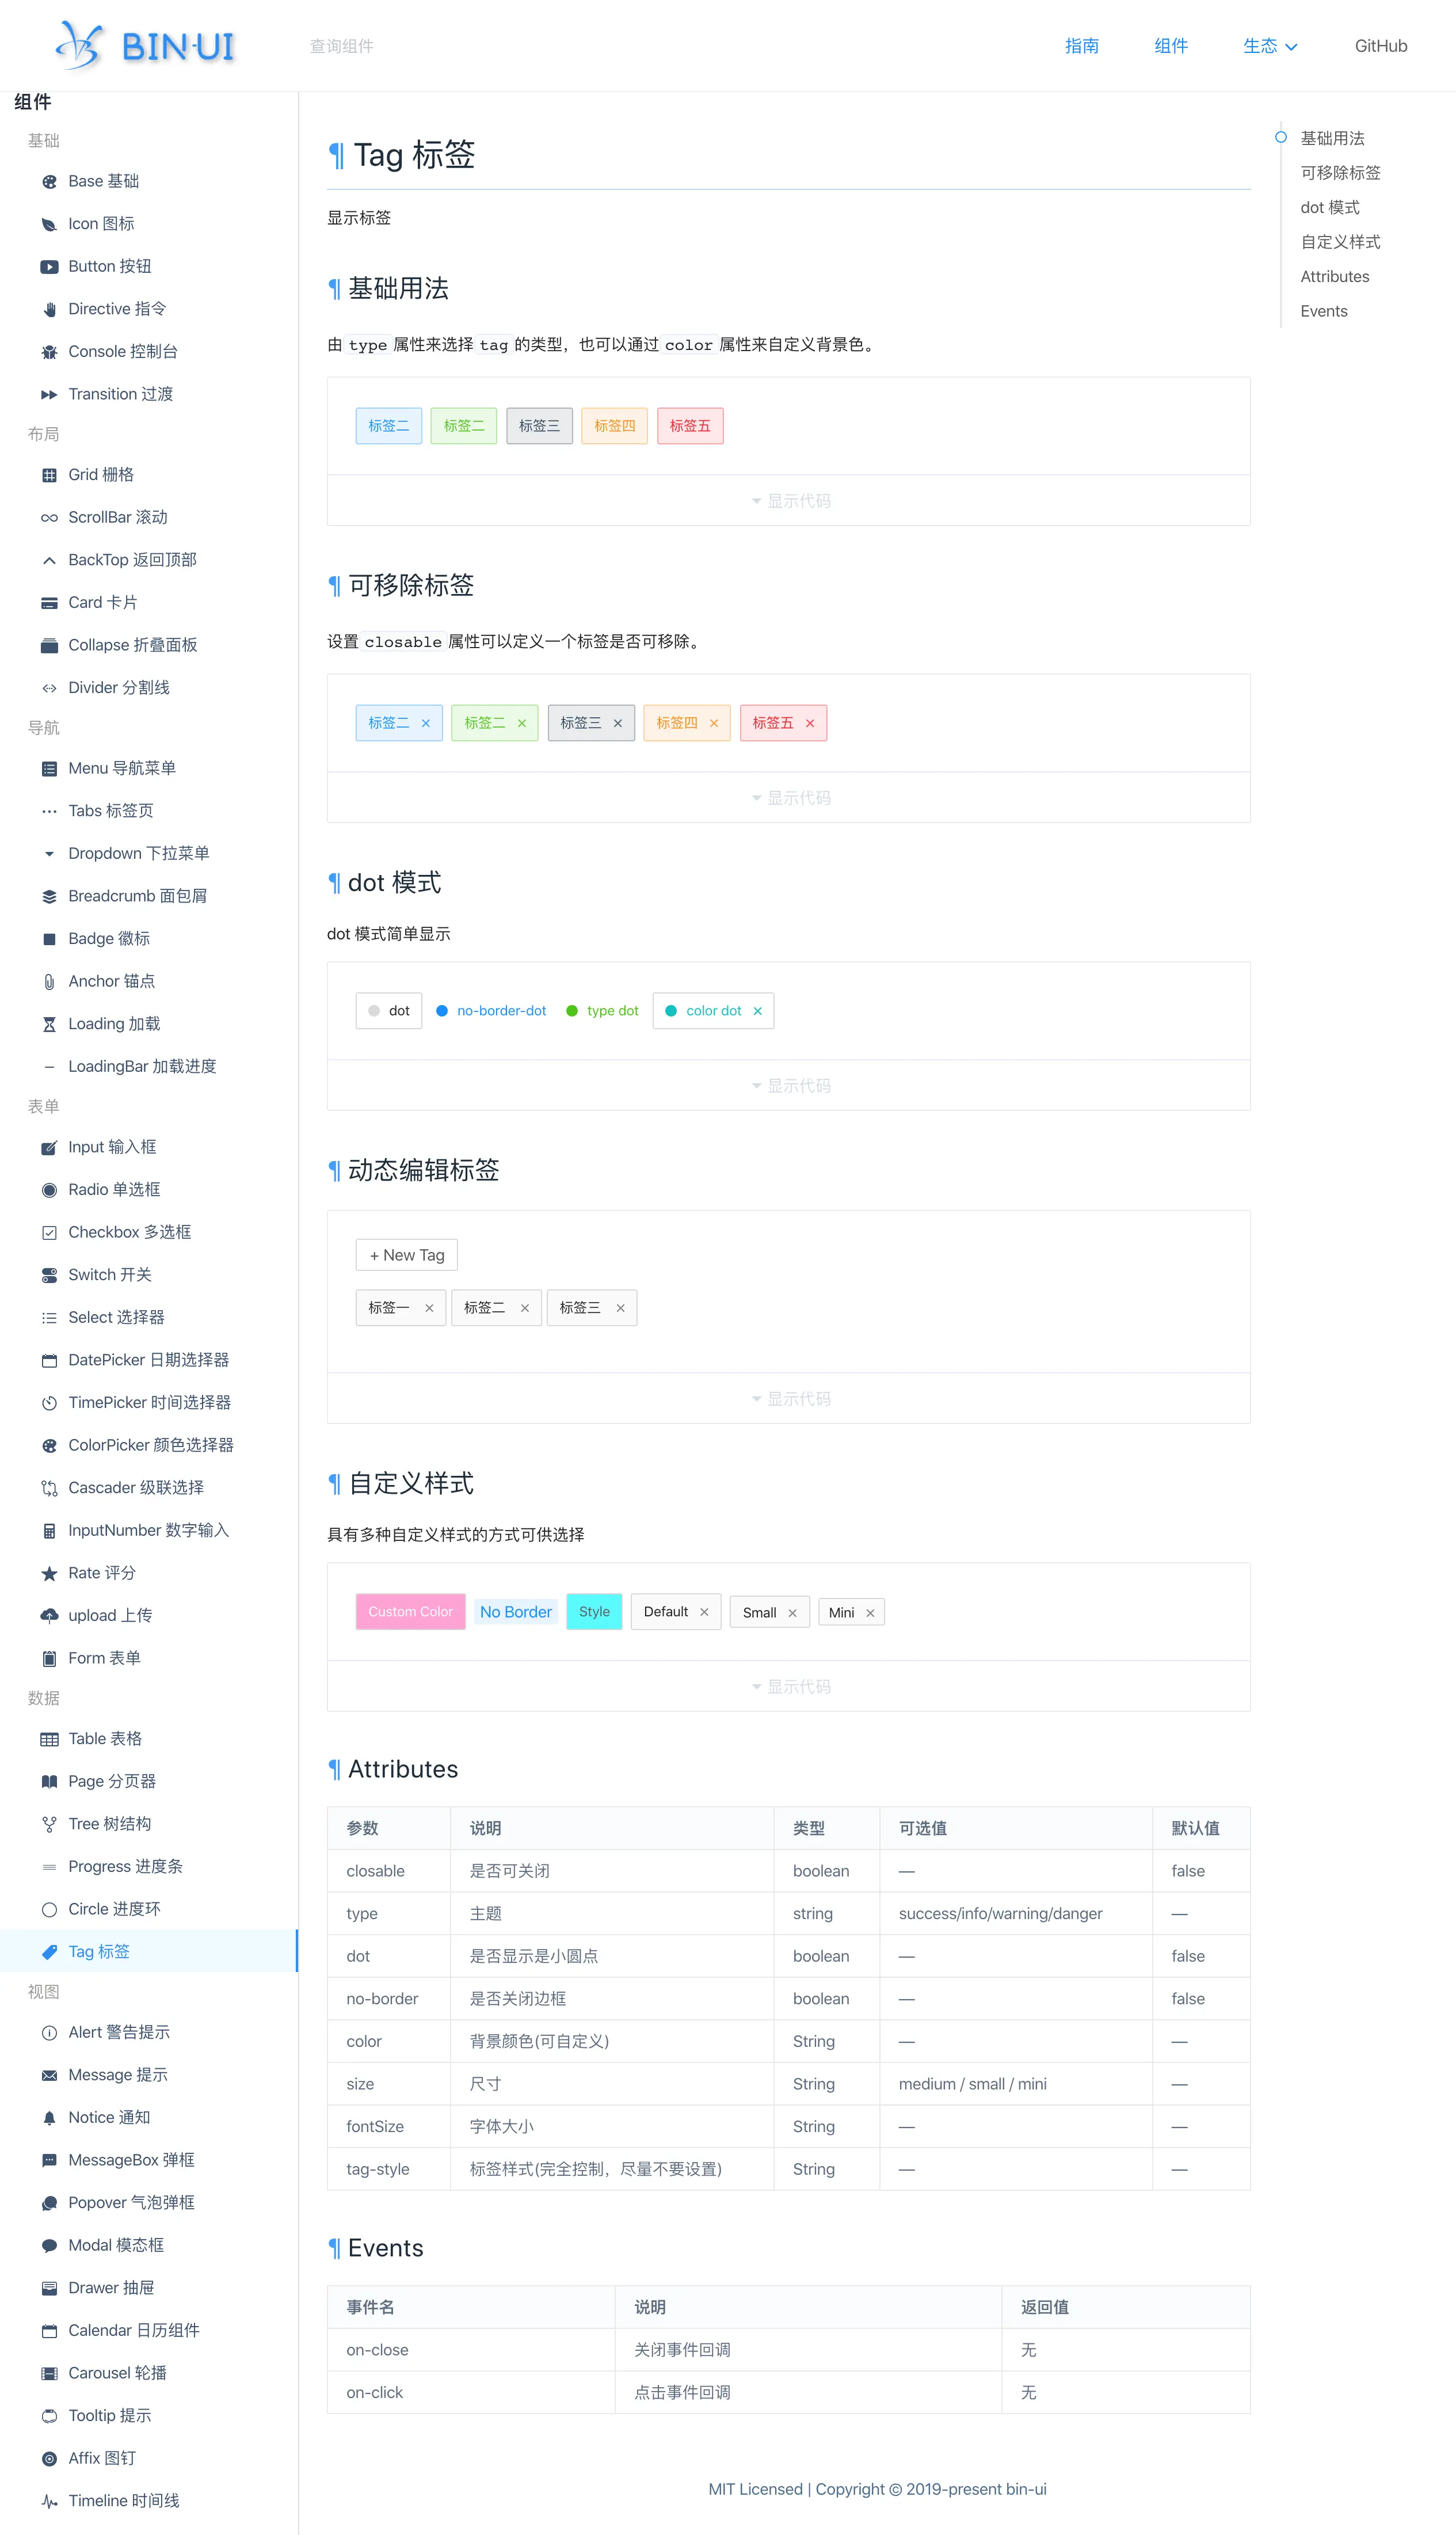This screenshot has height=2535, width=1456.
Task: Click the upload cloud icon in sidebar
Action: click(x=49, y=1616)
